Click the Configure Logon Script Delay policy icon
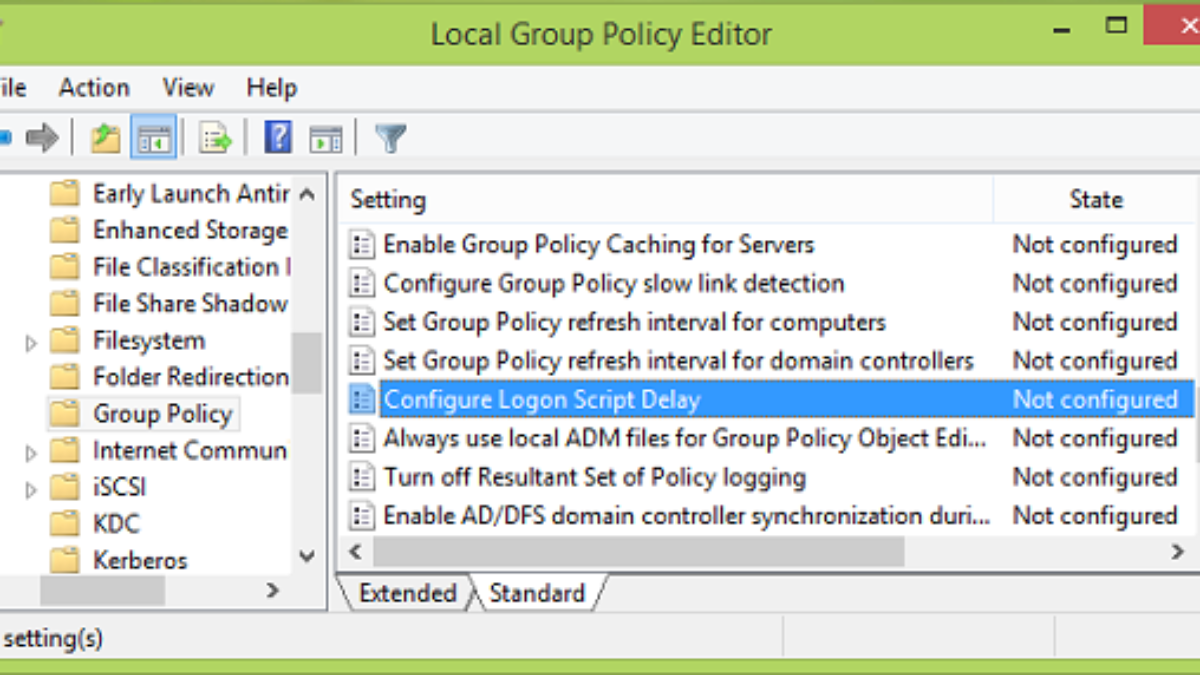The height and width of the screenshot is (675, 1200). coord(361,400)
